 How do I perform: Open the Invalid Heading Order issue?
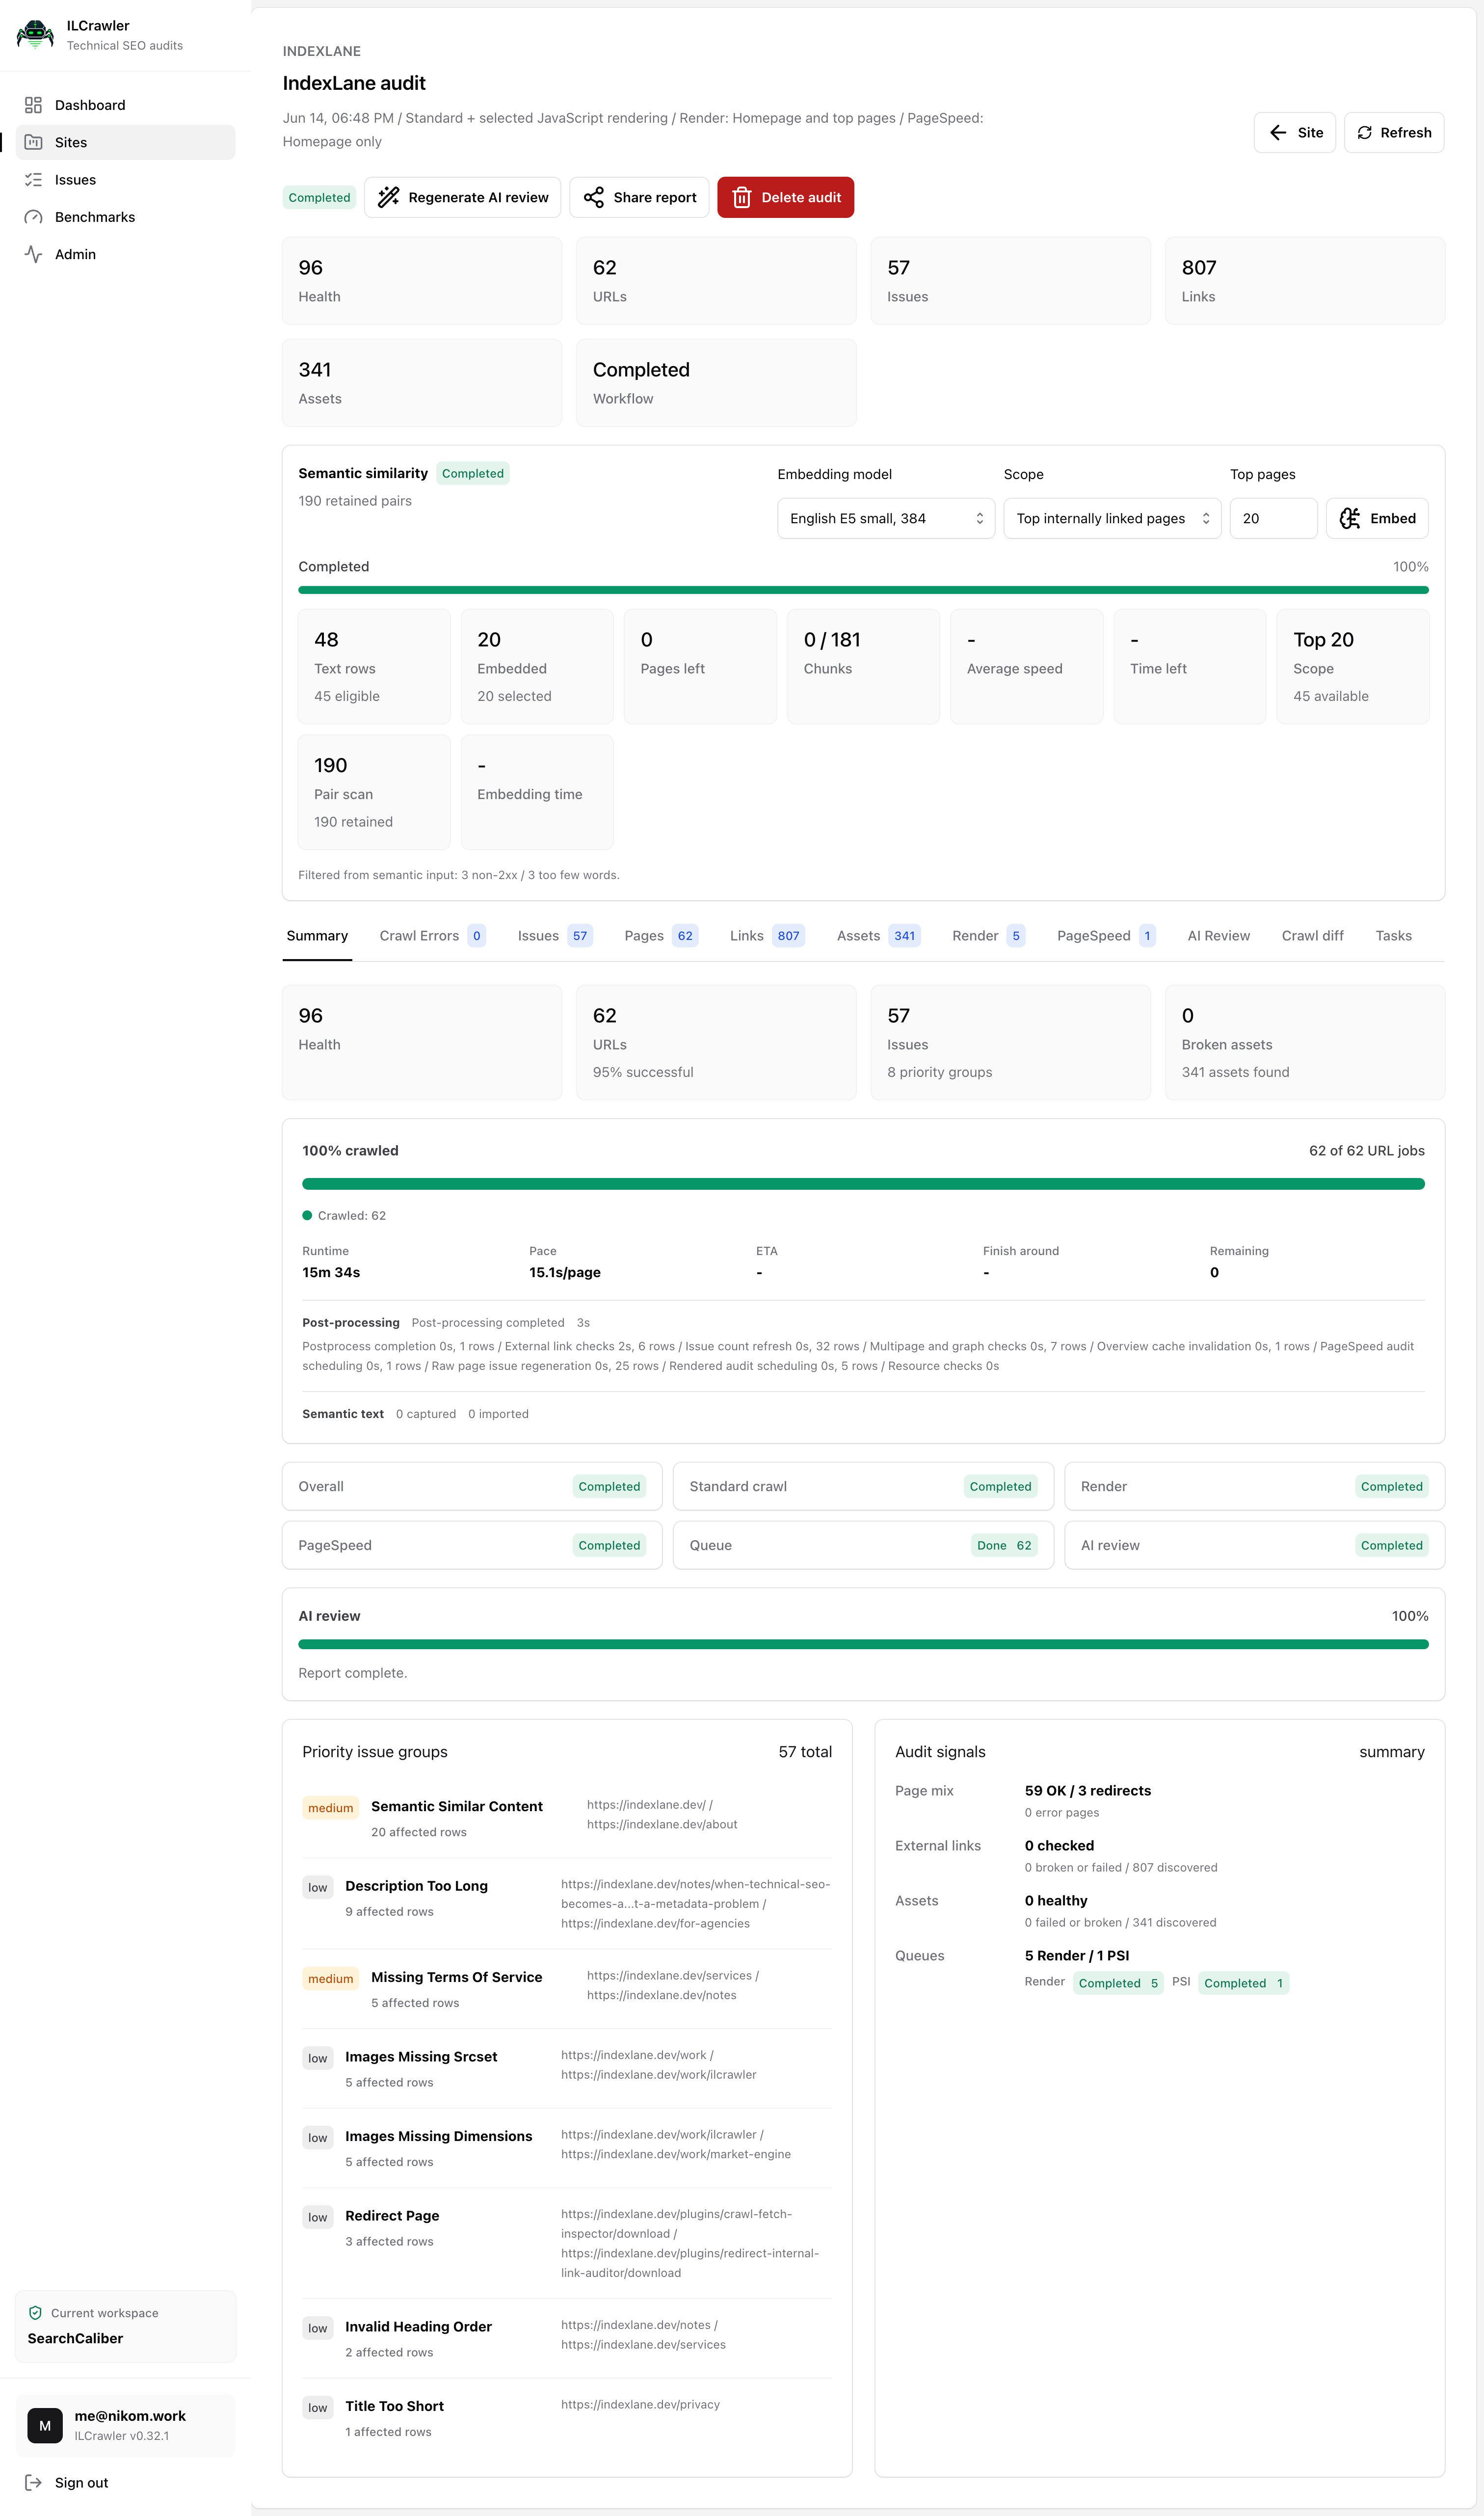pyautogui.click(x=567, y=2338)
